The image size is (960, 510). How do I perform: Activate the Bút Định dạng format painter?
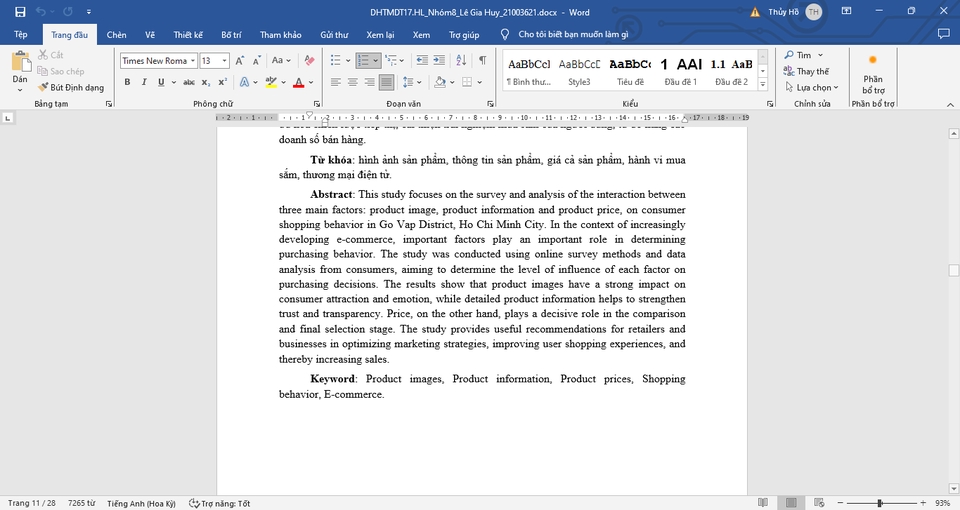[x=71, y=88]
